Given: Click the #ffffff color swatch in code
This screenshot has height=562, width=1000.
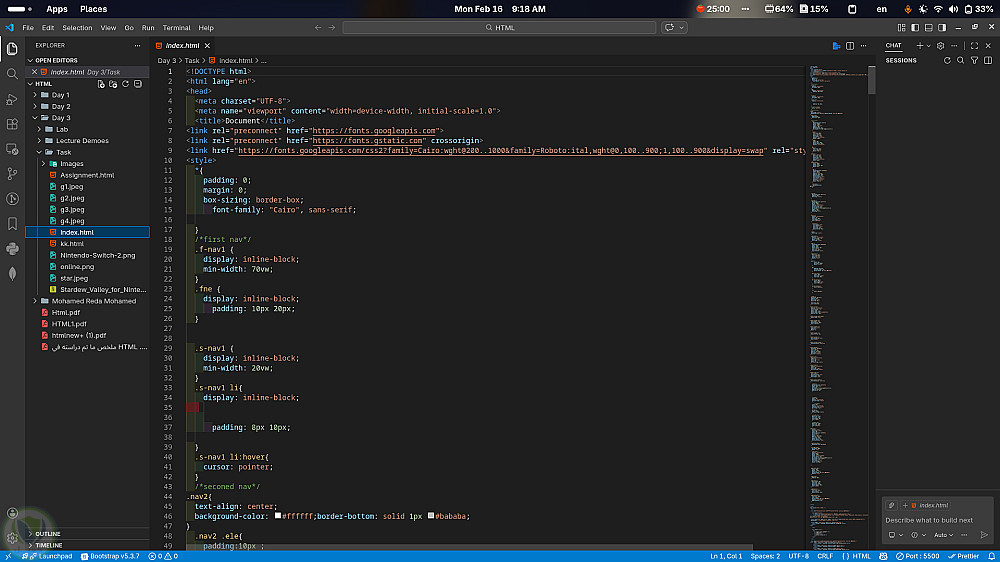Looking at the screenshot, I should tap(279, 516).
